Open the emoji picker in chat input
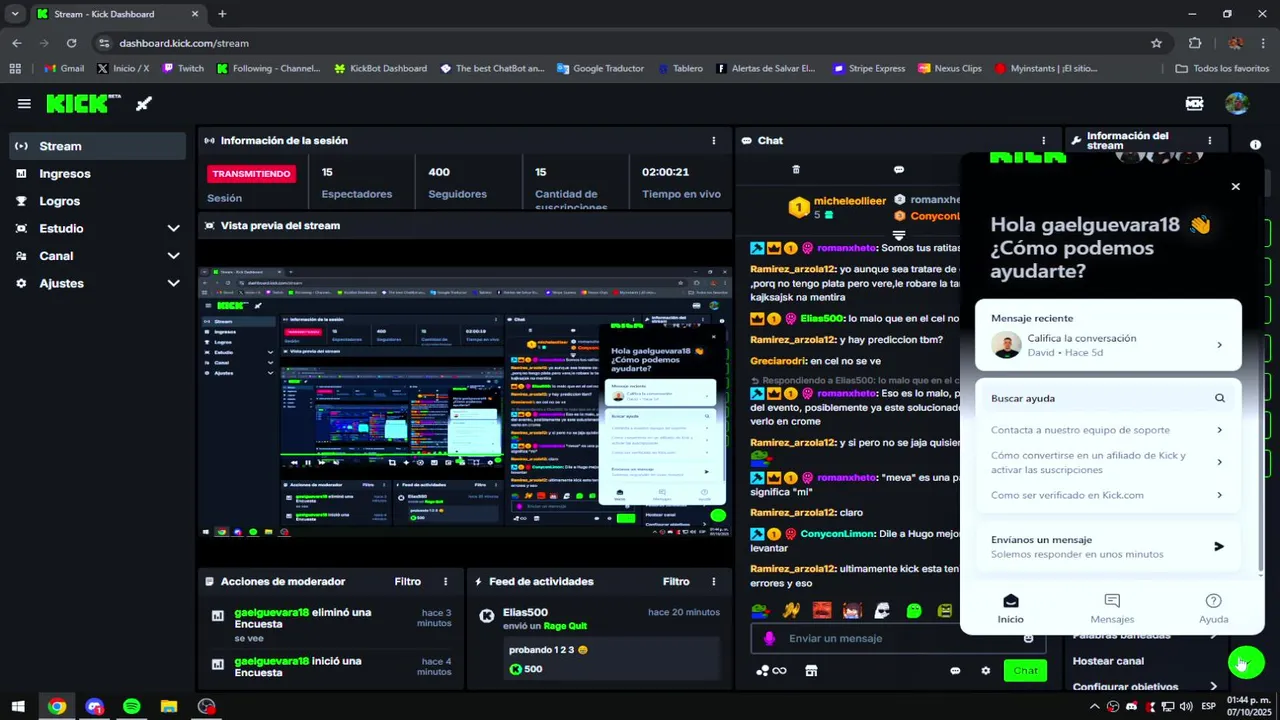 (1028, 638)
